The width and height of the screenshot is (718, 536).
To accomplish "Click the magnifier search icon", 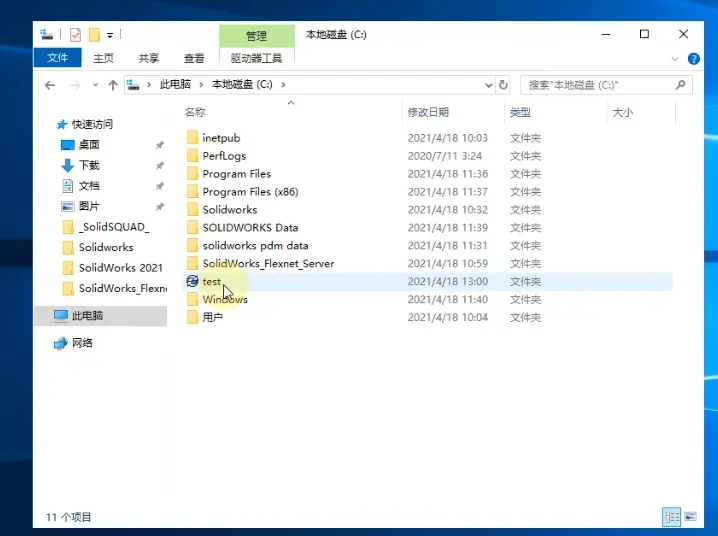I will click(680, 85).
